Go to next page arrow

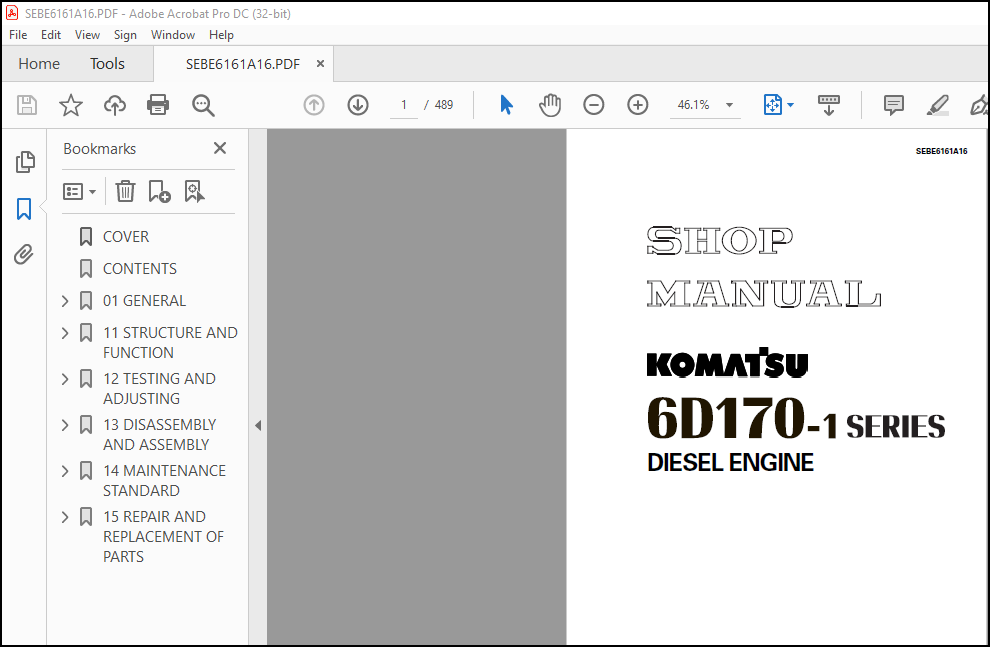[x=358, y=105]
